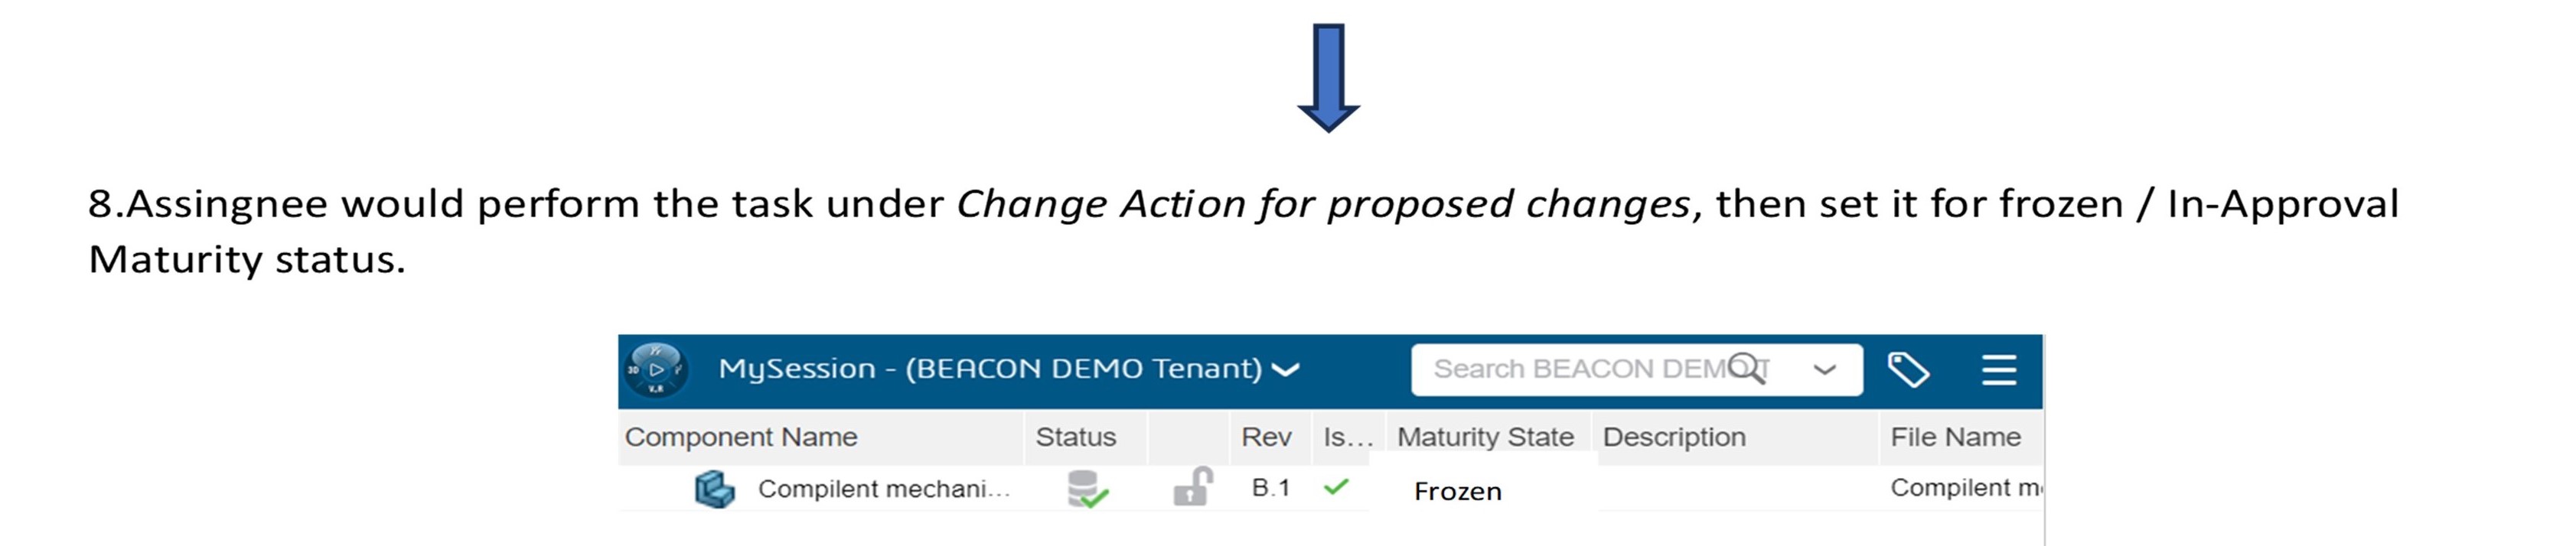Viewport: 2576px width, 546px height.
Task: Sort by Status column header
Action: 1075,437
